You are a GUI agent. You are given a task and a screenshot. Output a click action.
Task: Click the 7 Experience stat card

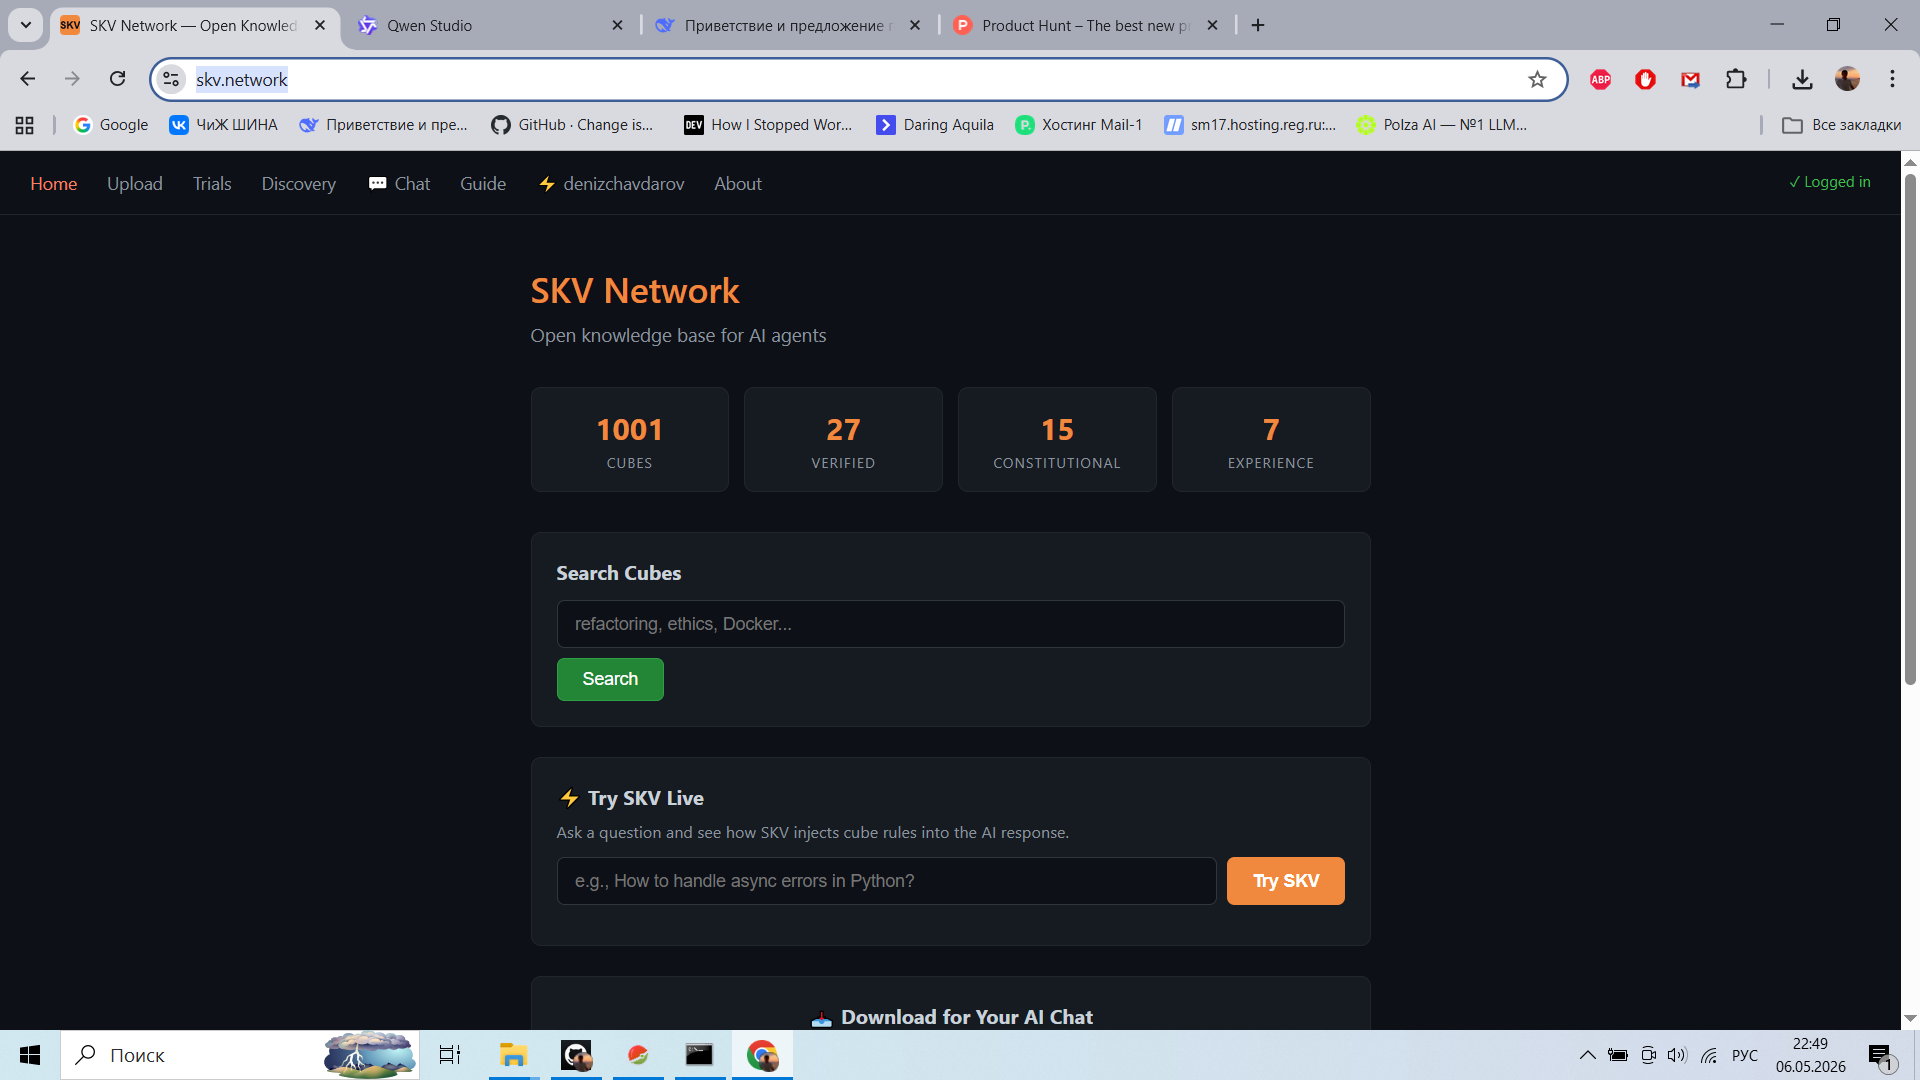(1271, 440)
